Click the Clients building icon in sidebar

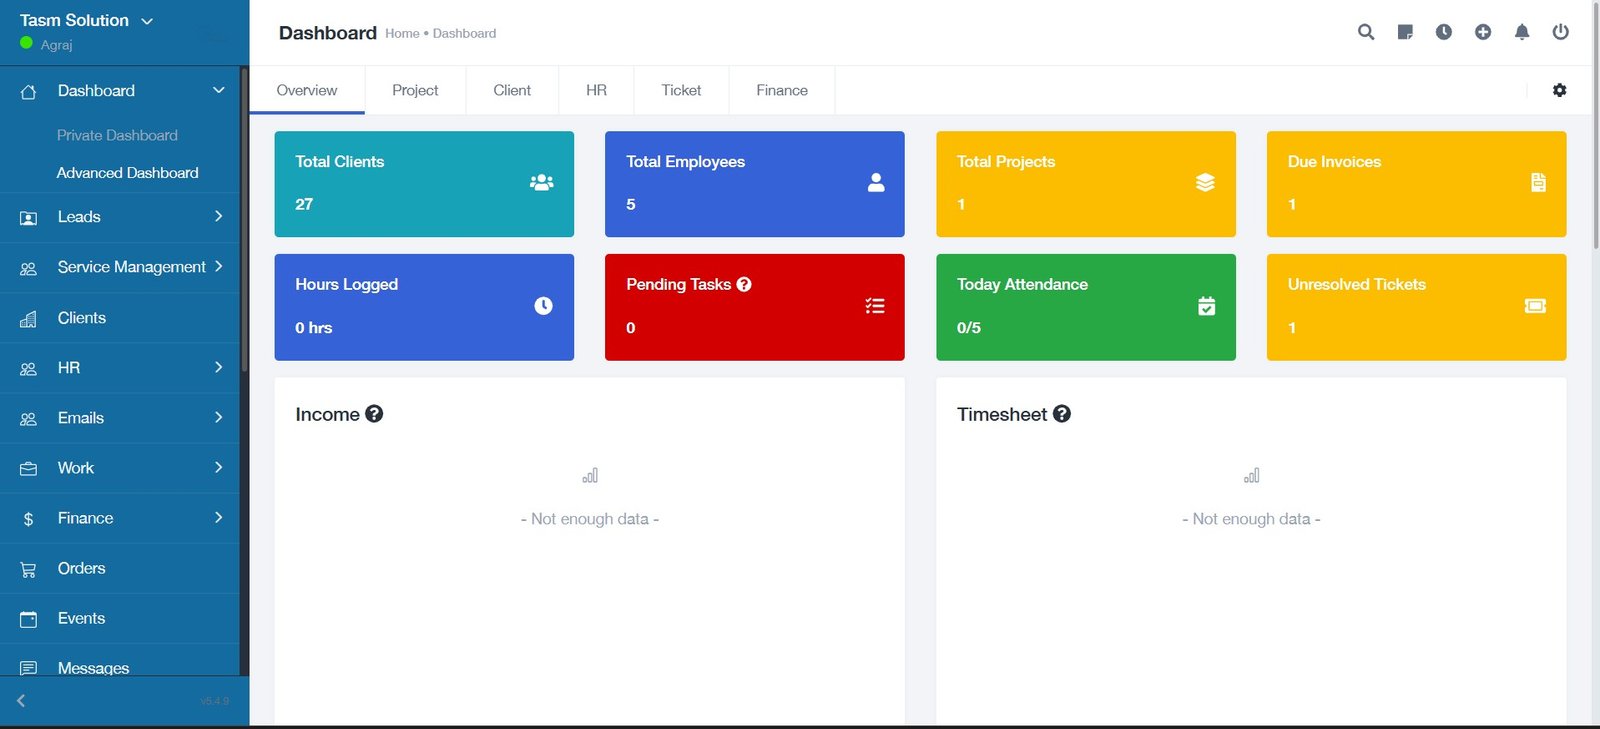pos(28,318)
